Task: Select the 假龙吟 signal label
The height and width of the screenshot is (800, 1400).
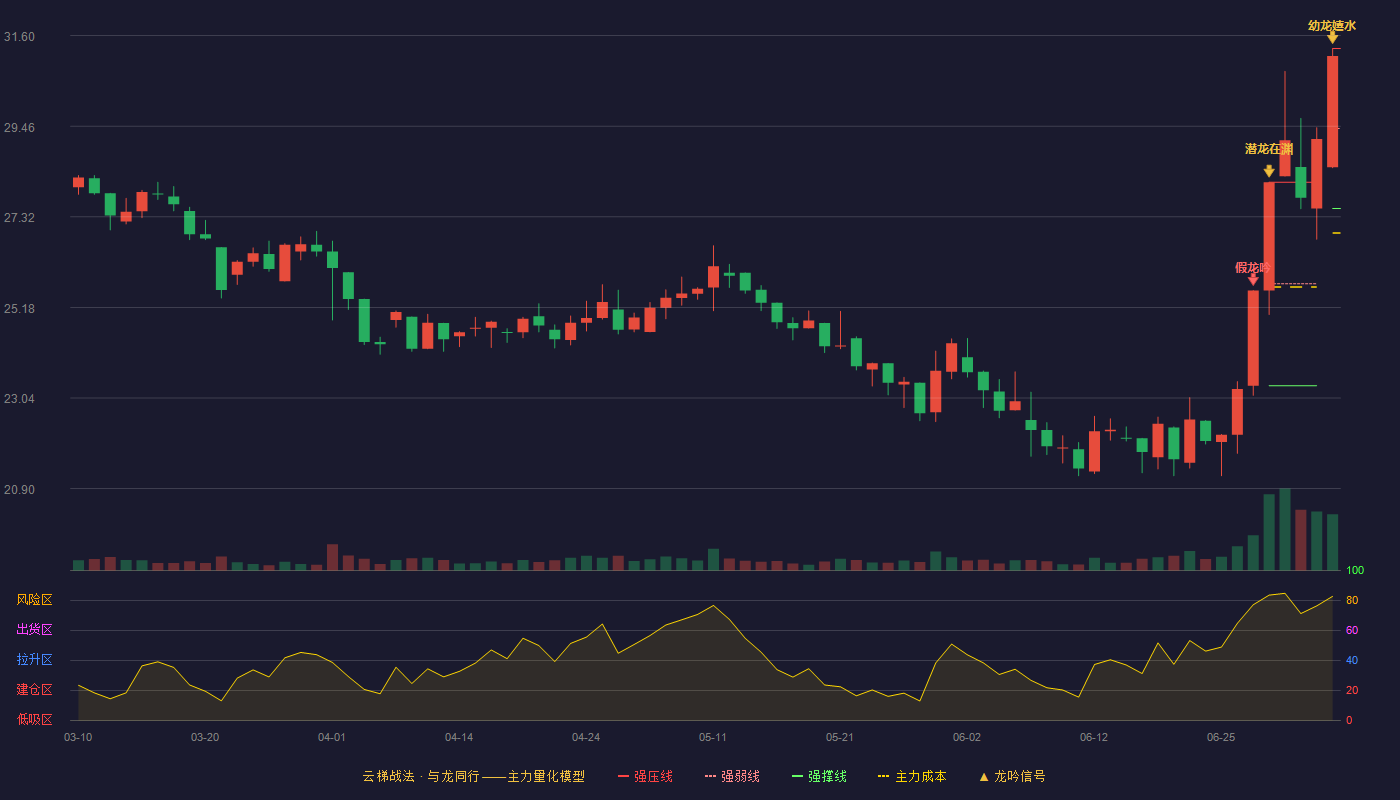Action: click(1253, 267)
